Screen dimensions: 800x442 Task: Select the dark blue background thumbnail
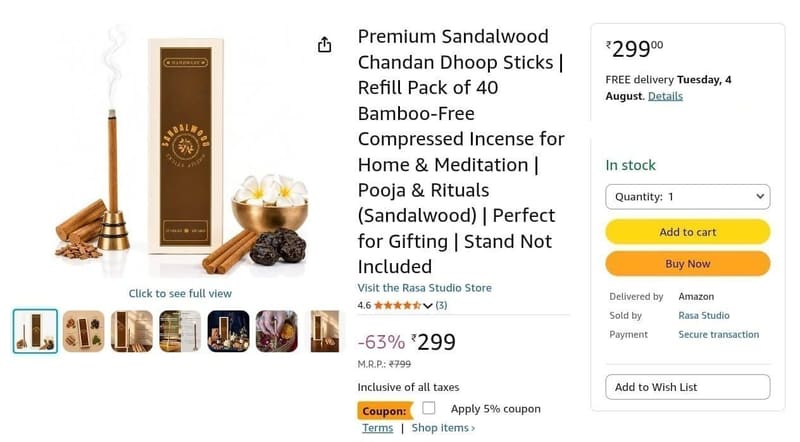point(229,331)
